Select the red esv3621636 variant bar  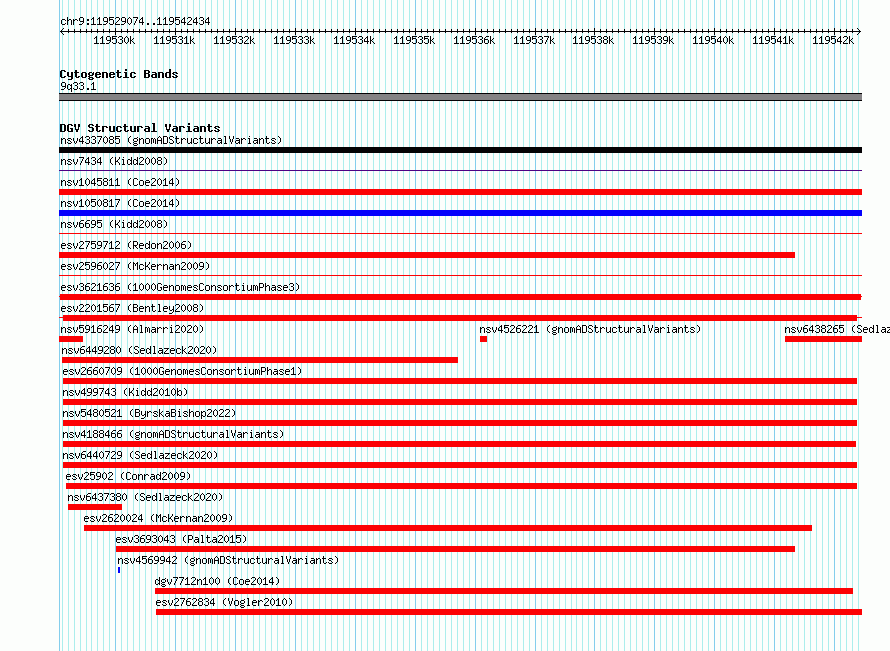click(x=460, y=297)
